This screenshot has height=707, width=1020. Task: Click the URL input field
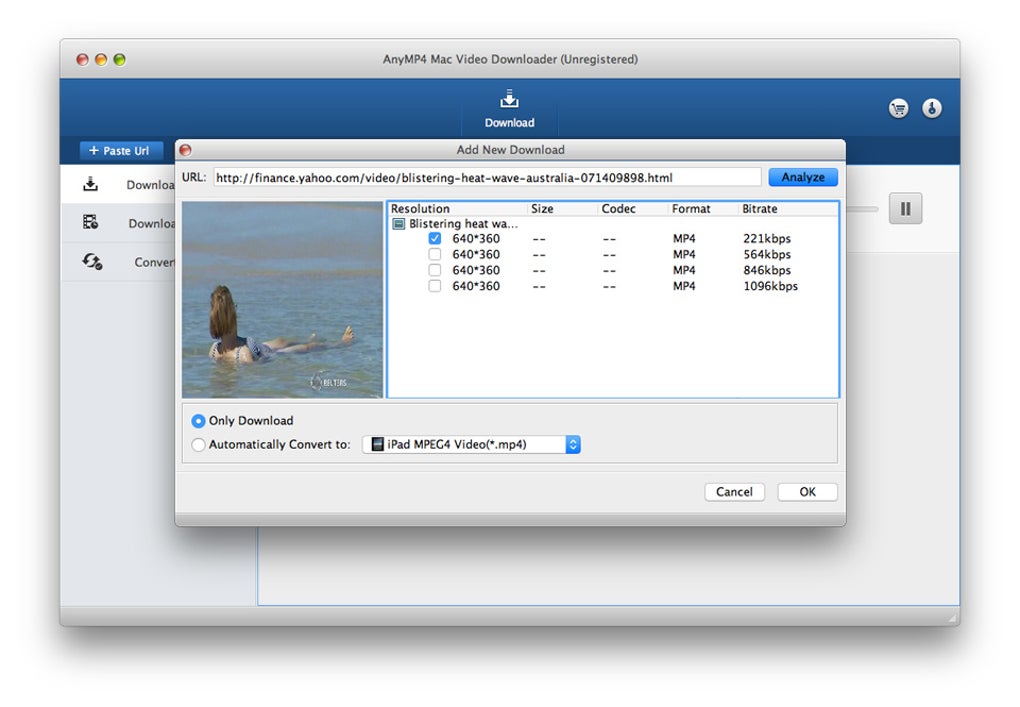coord(487,178)
